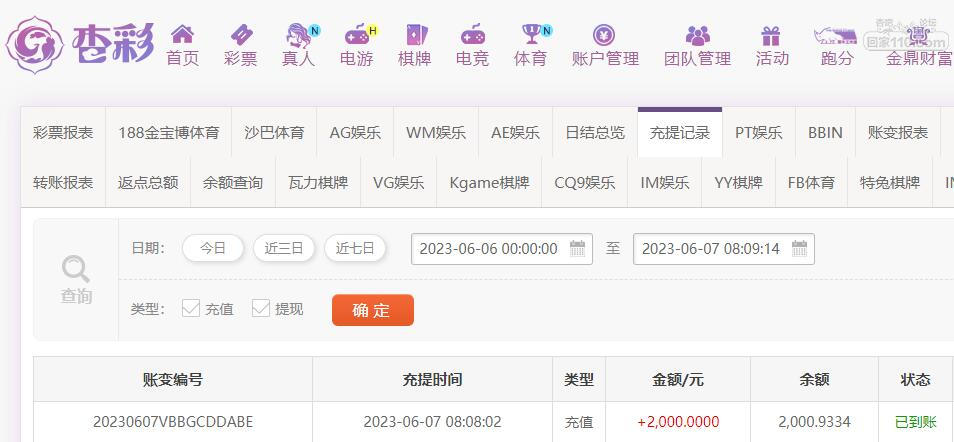Open the 余额查询 tab
Screen dimensions: 954x442
click(x=233, y=182)
